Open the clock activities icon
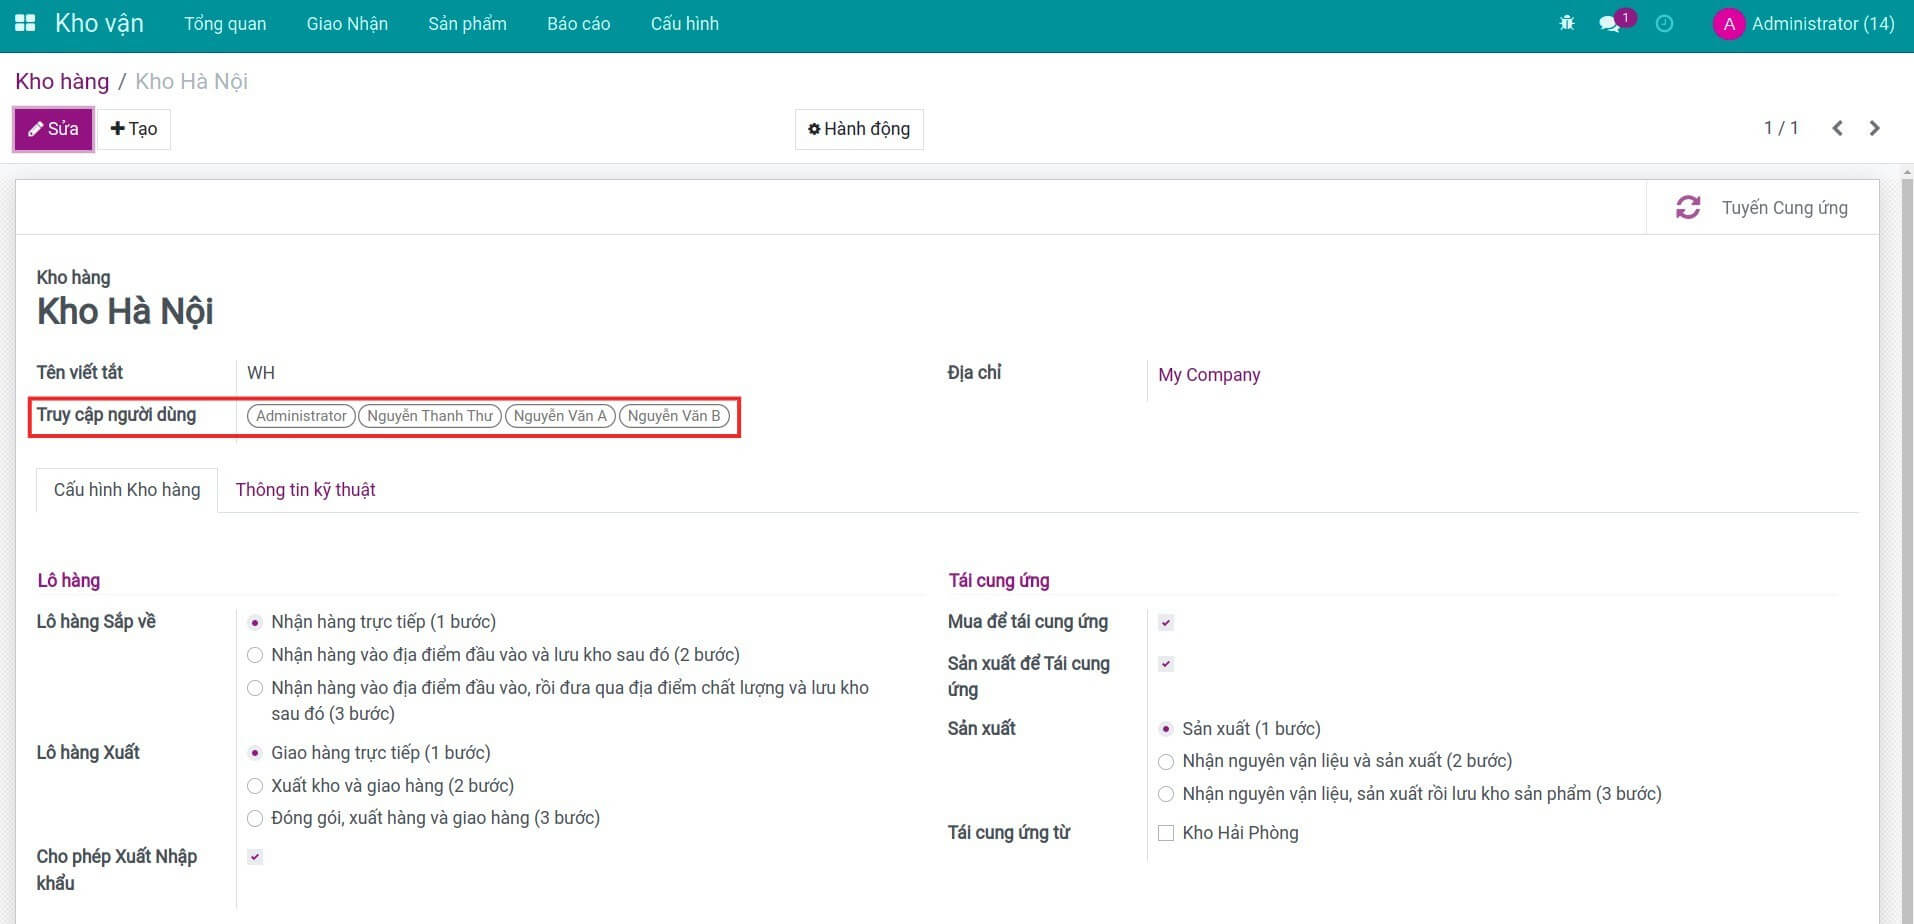Viewport: 1914px width, 924px height. [1664, 23]
